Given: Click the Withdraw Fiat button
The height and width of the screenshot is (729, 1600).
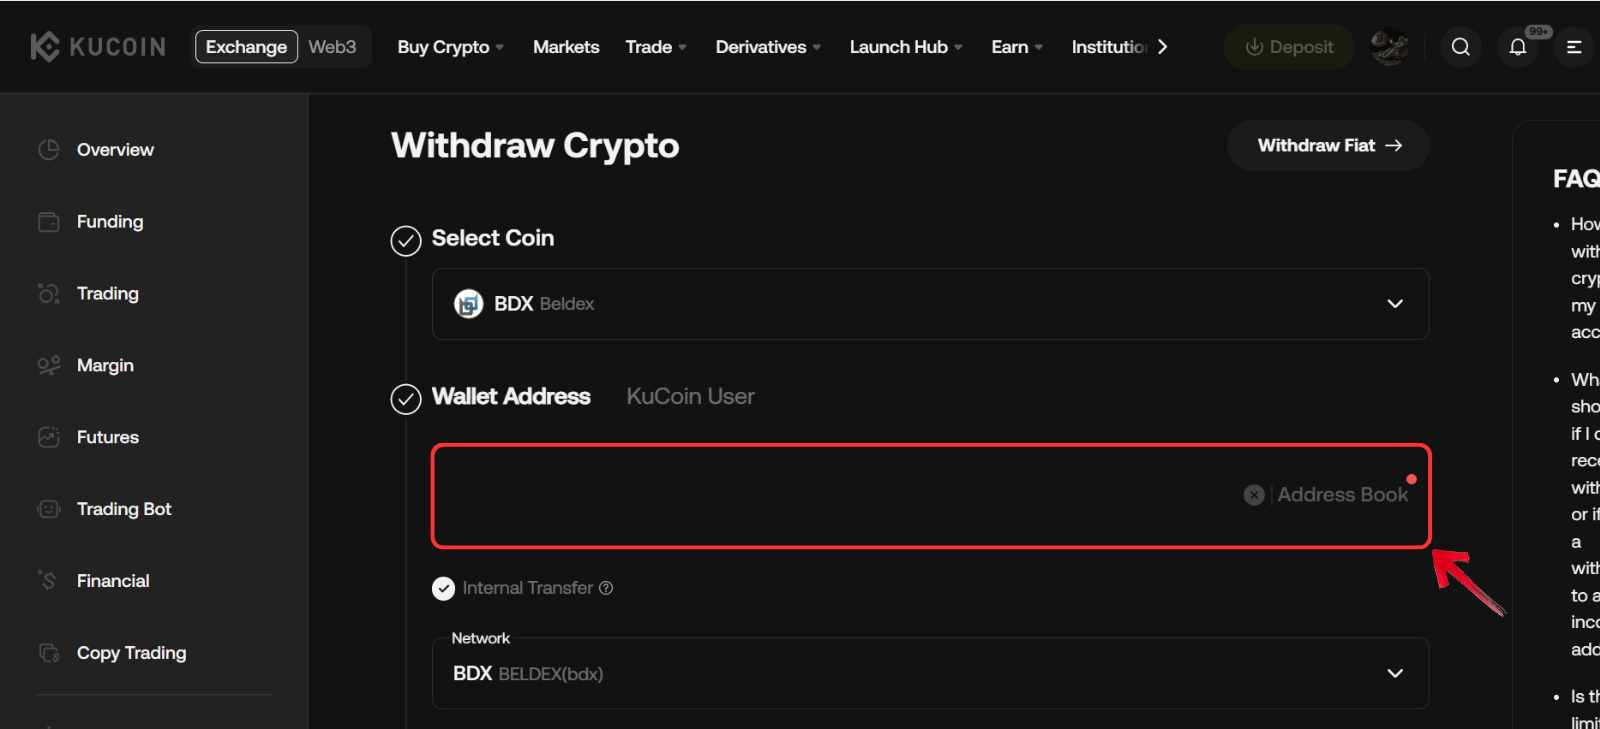Looking at the screenshot, I should point(1327,145).
